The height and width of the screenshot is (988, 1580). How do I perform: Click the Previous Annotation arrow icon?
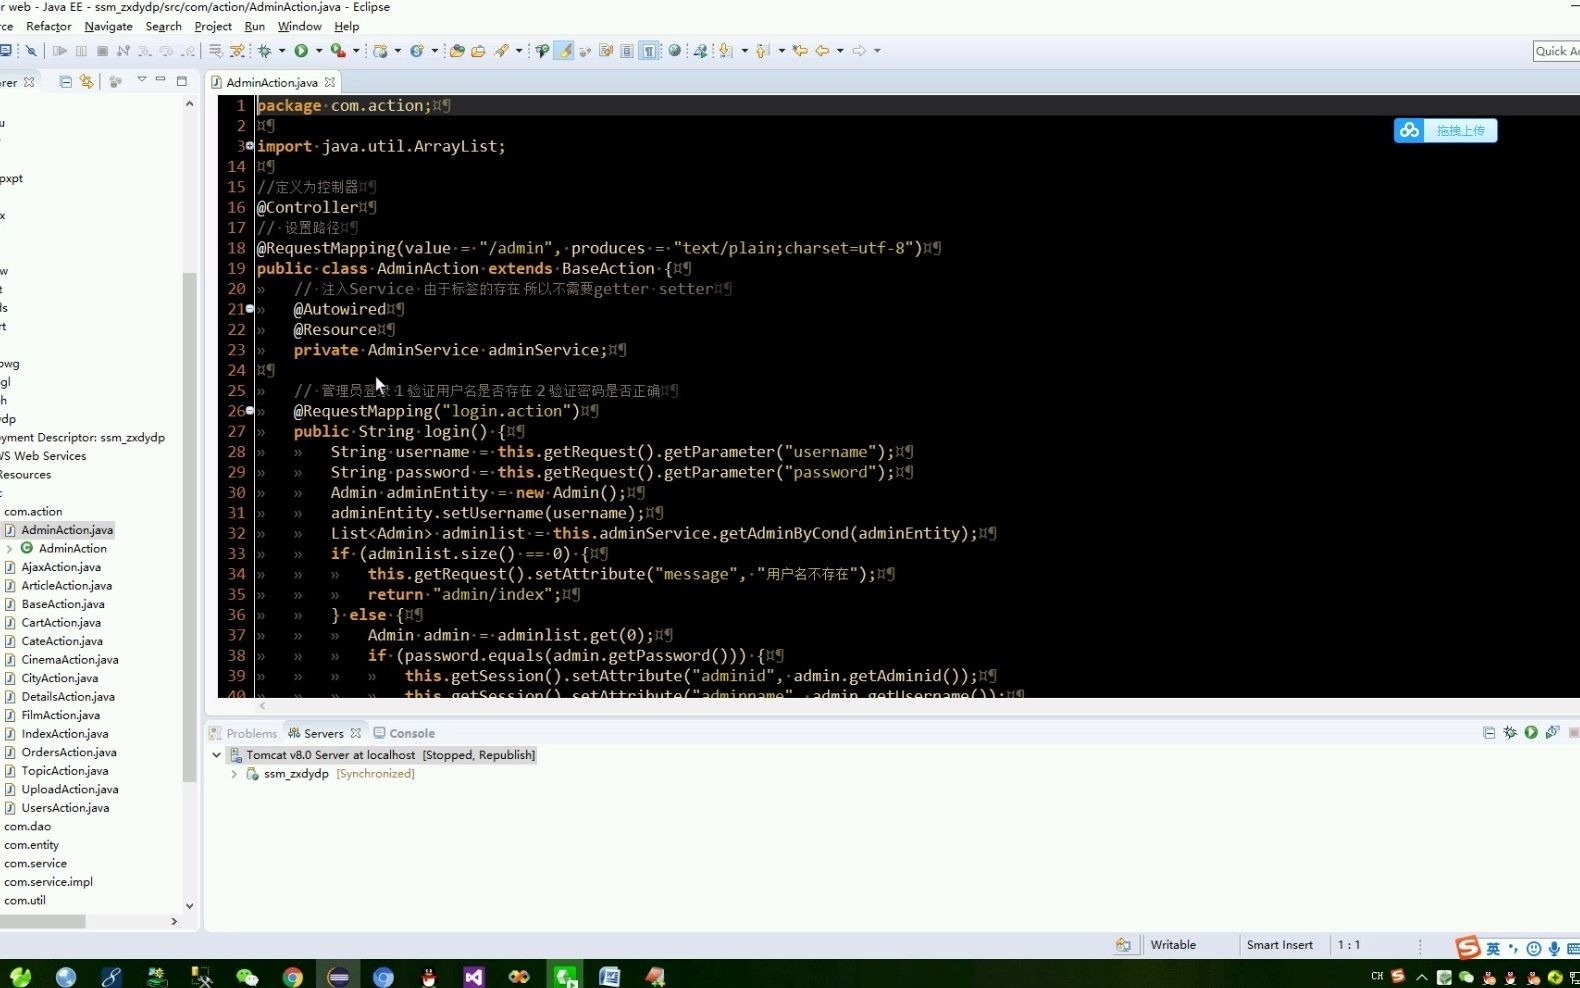pyautogui.click(x=762, y=50)
